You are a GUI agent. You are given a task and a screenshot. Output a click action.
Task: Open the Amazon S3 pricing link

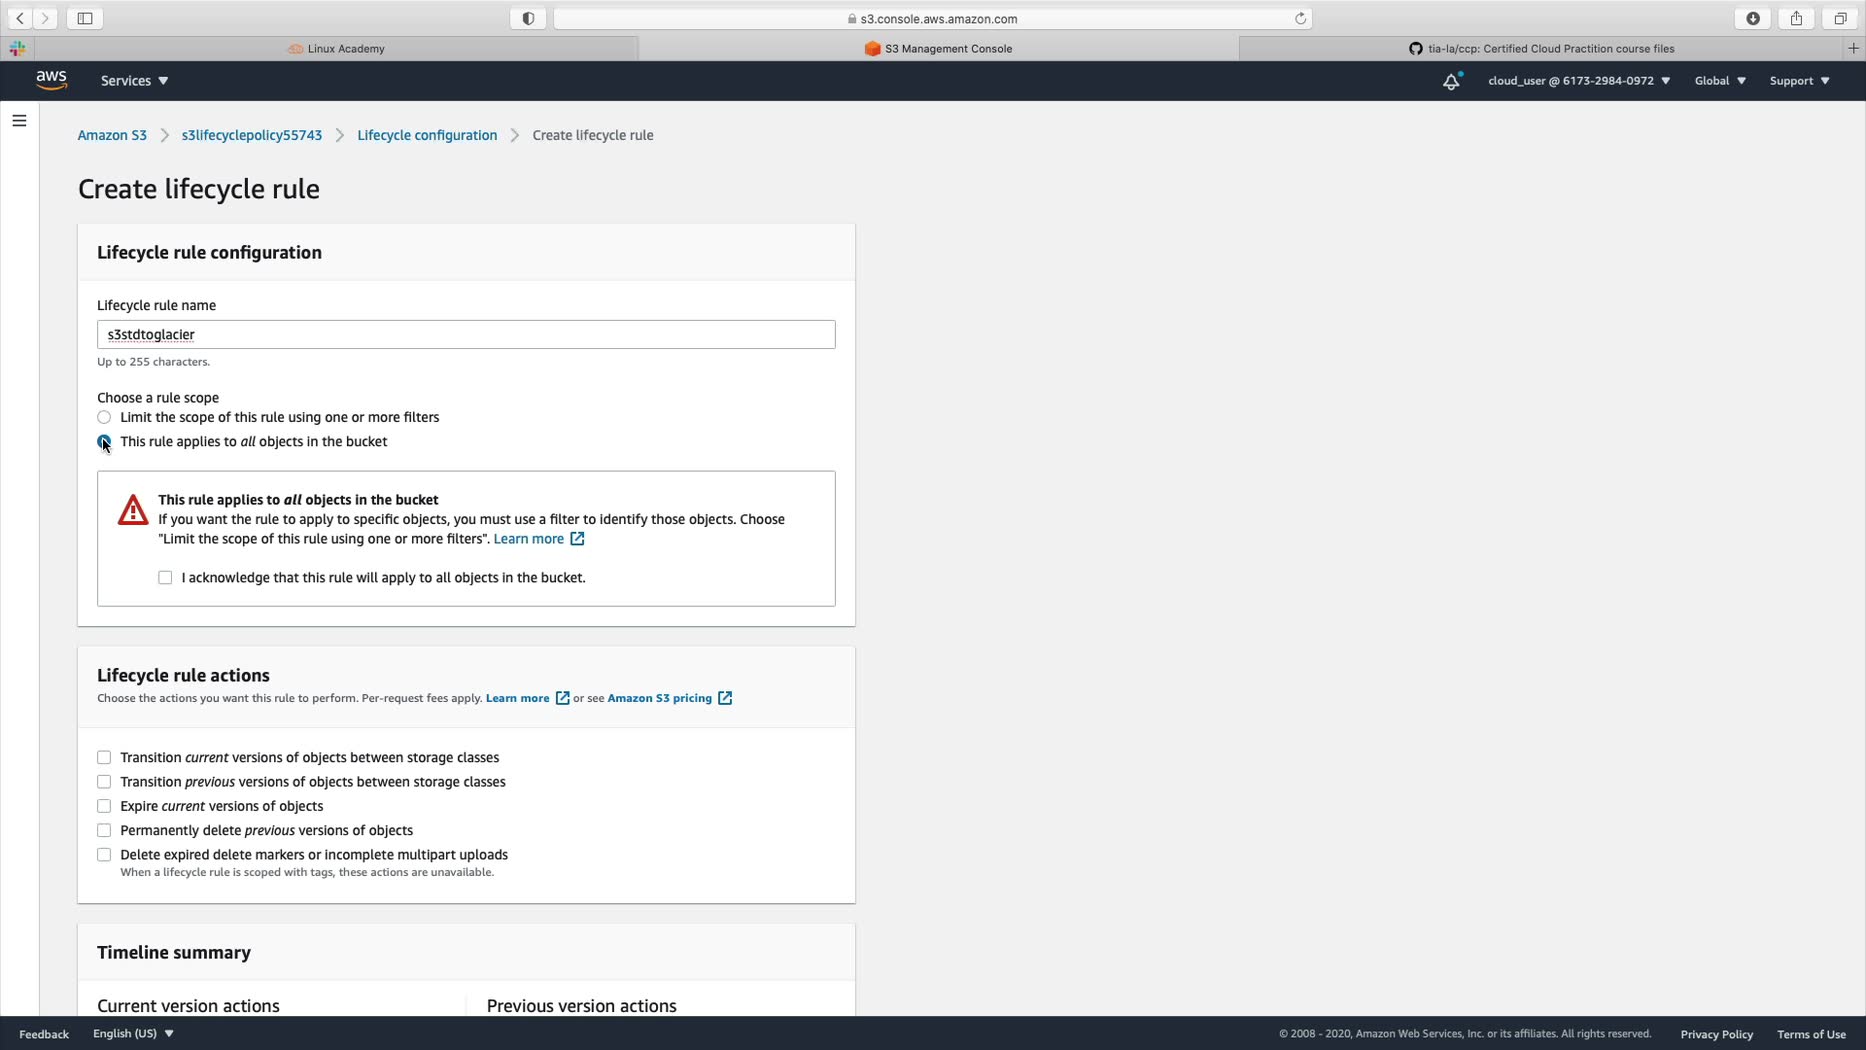pos(660,698)
